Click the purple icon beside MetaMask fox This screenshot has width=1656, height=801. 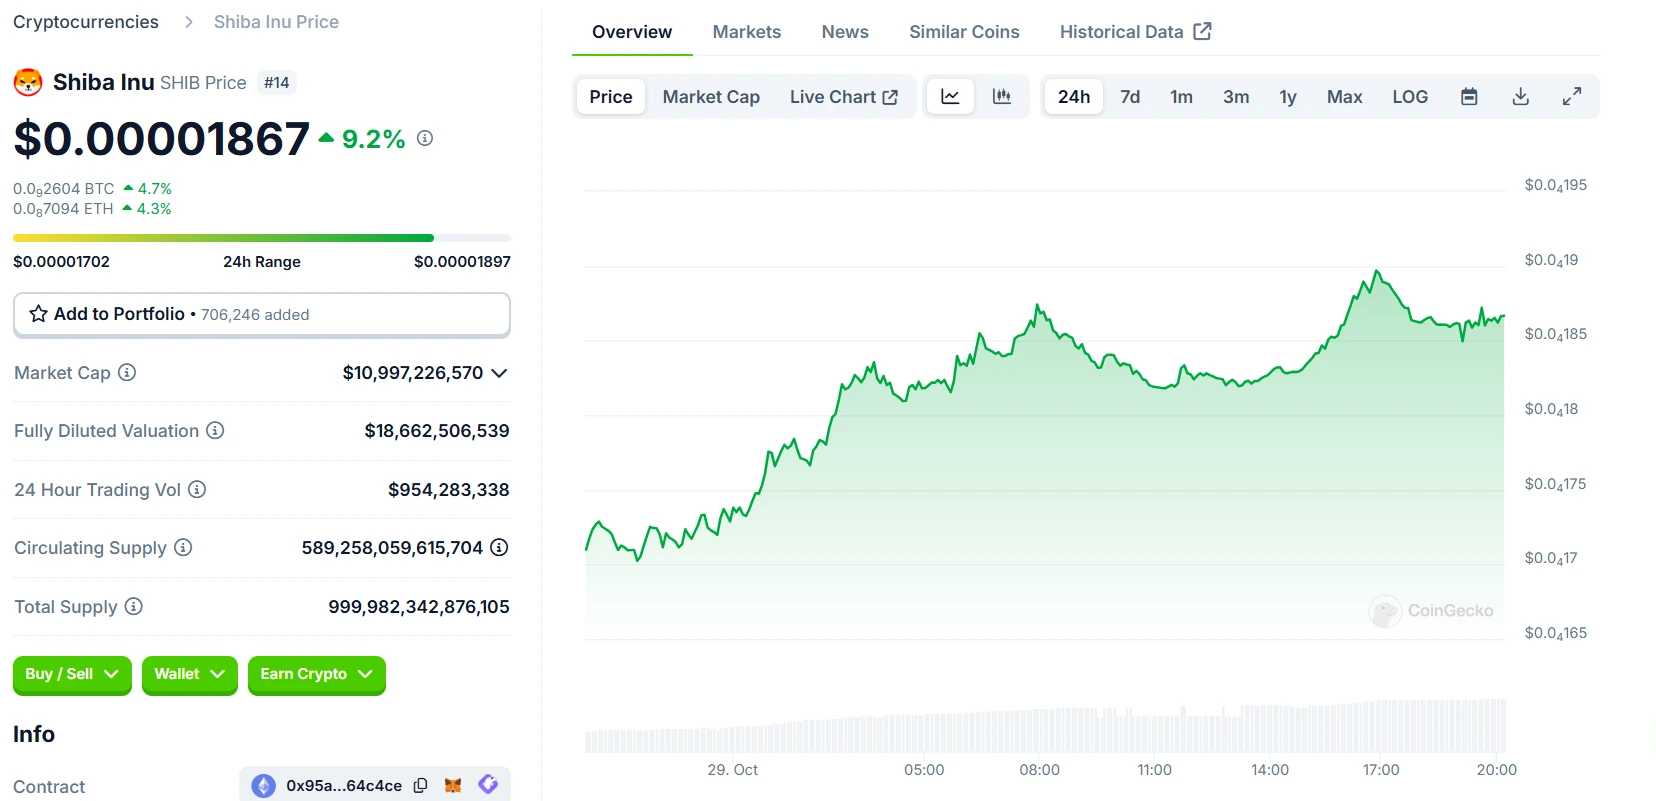coord(488,785)
